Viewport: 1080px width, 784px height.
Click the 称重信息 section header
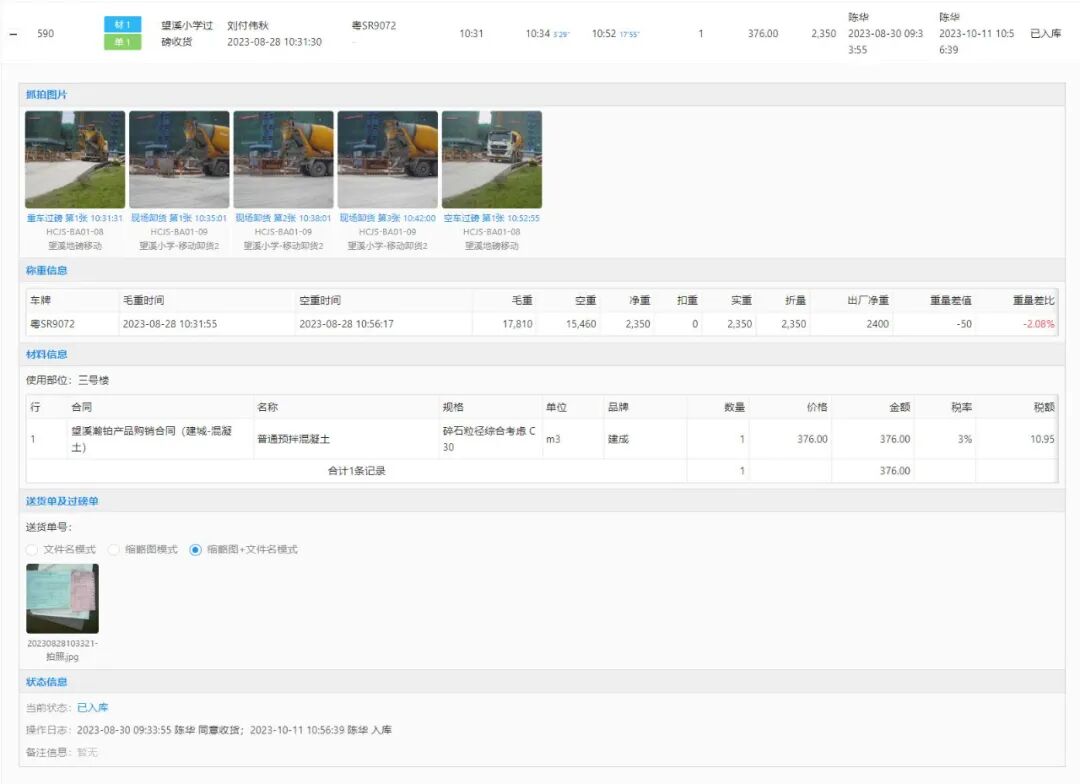[46, 271]
